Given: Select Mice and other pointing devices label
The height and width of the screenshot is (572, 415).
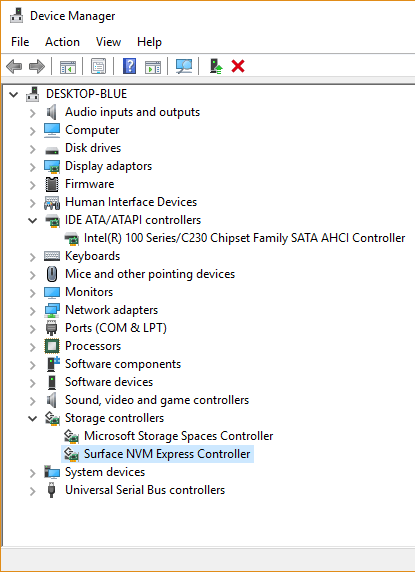Looking at the screenshot, I should pyautogui.click(x=150, y=274).
